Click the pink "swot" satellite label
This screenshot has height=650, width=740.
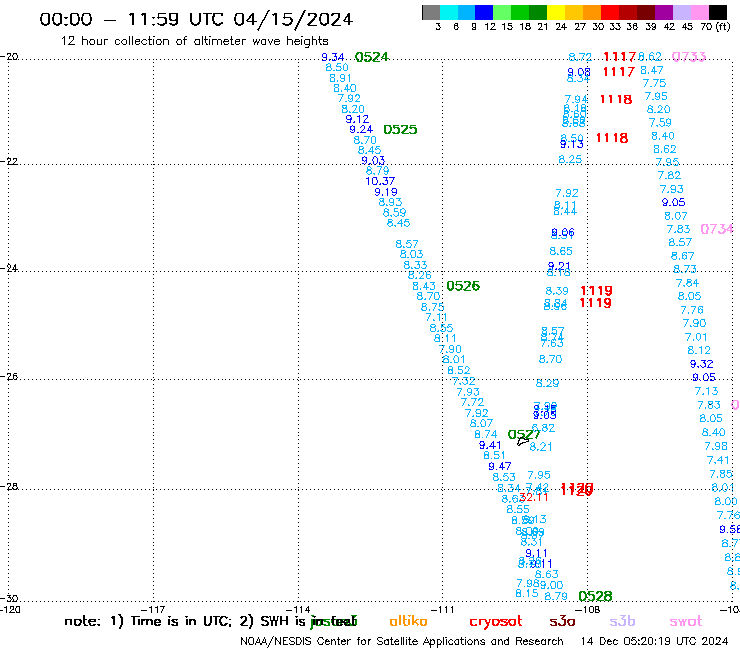click(x=686, y=622)
